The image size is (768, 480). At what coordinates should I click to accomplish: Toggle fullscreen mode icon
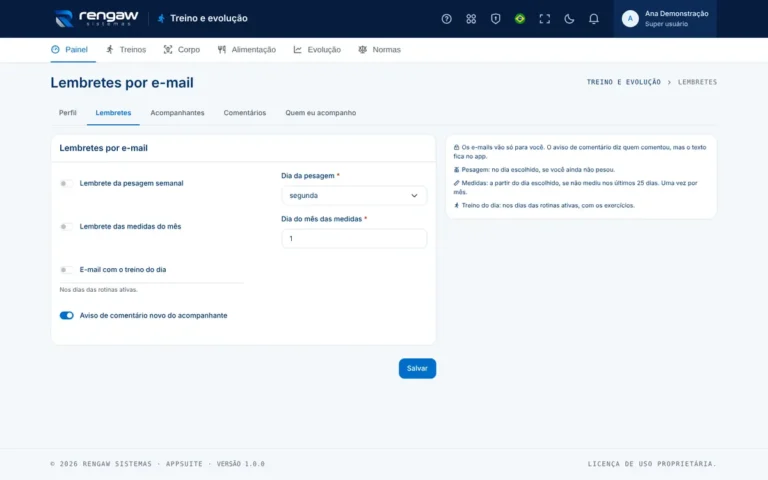click(544, 19)
